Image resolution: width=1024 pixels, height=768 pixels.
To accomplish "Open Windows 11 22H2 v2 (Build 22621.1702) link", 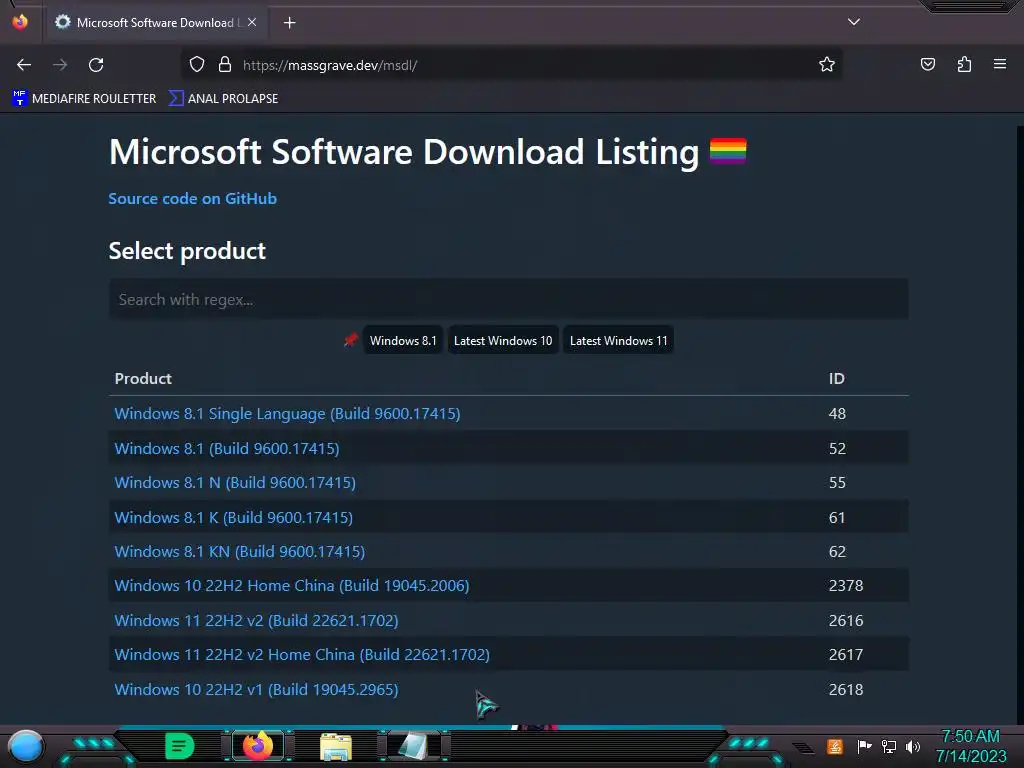I will [256, 620].
